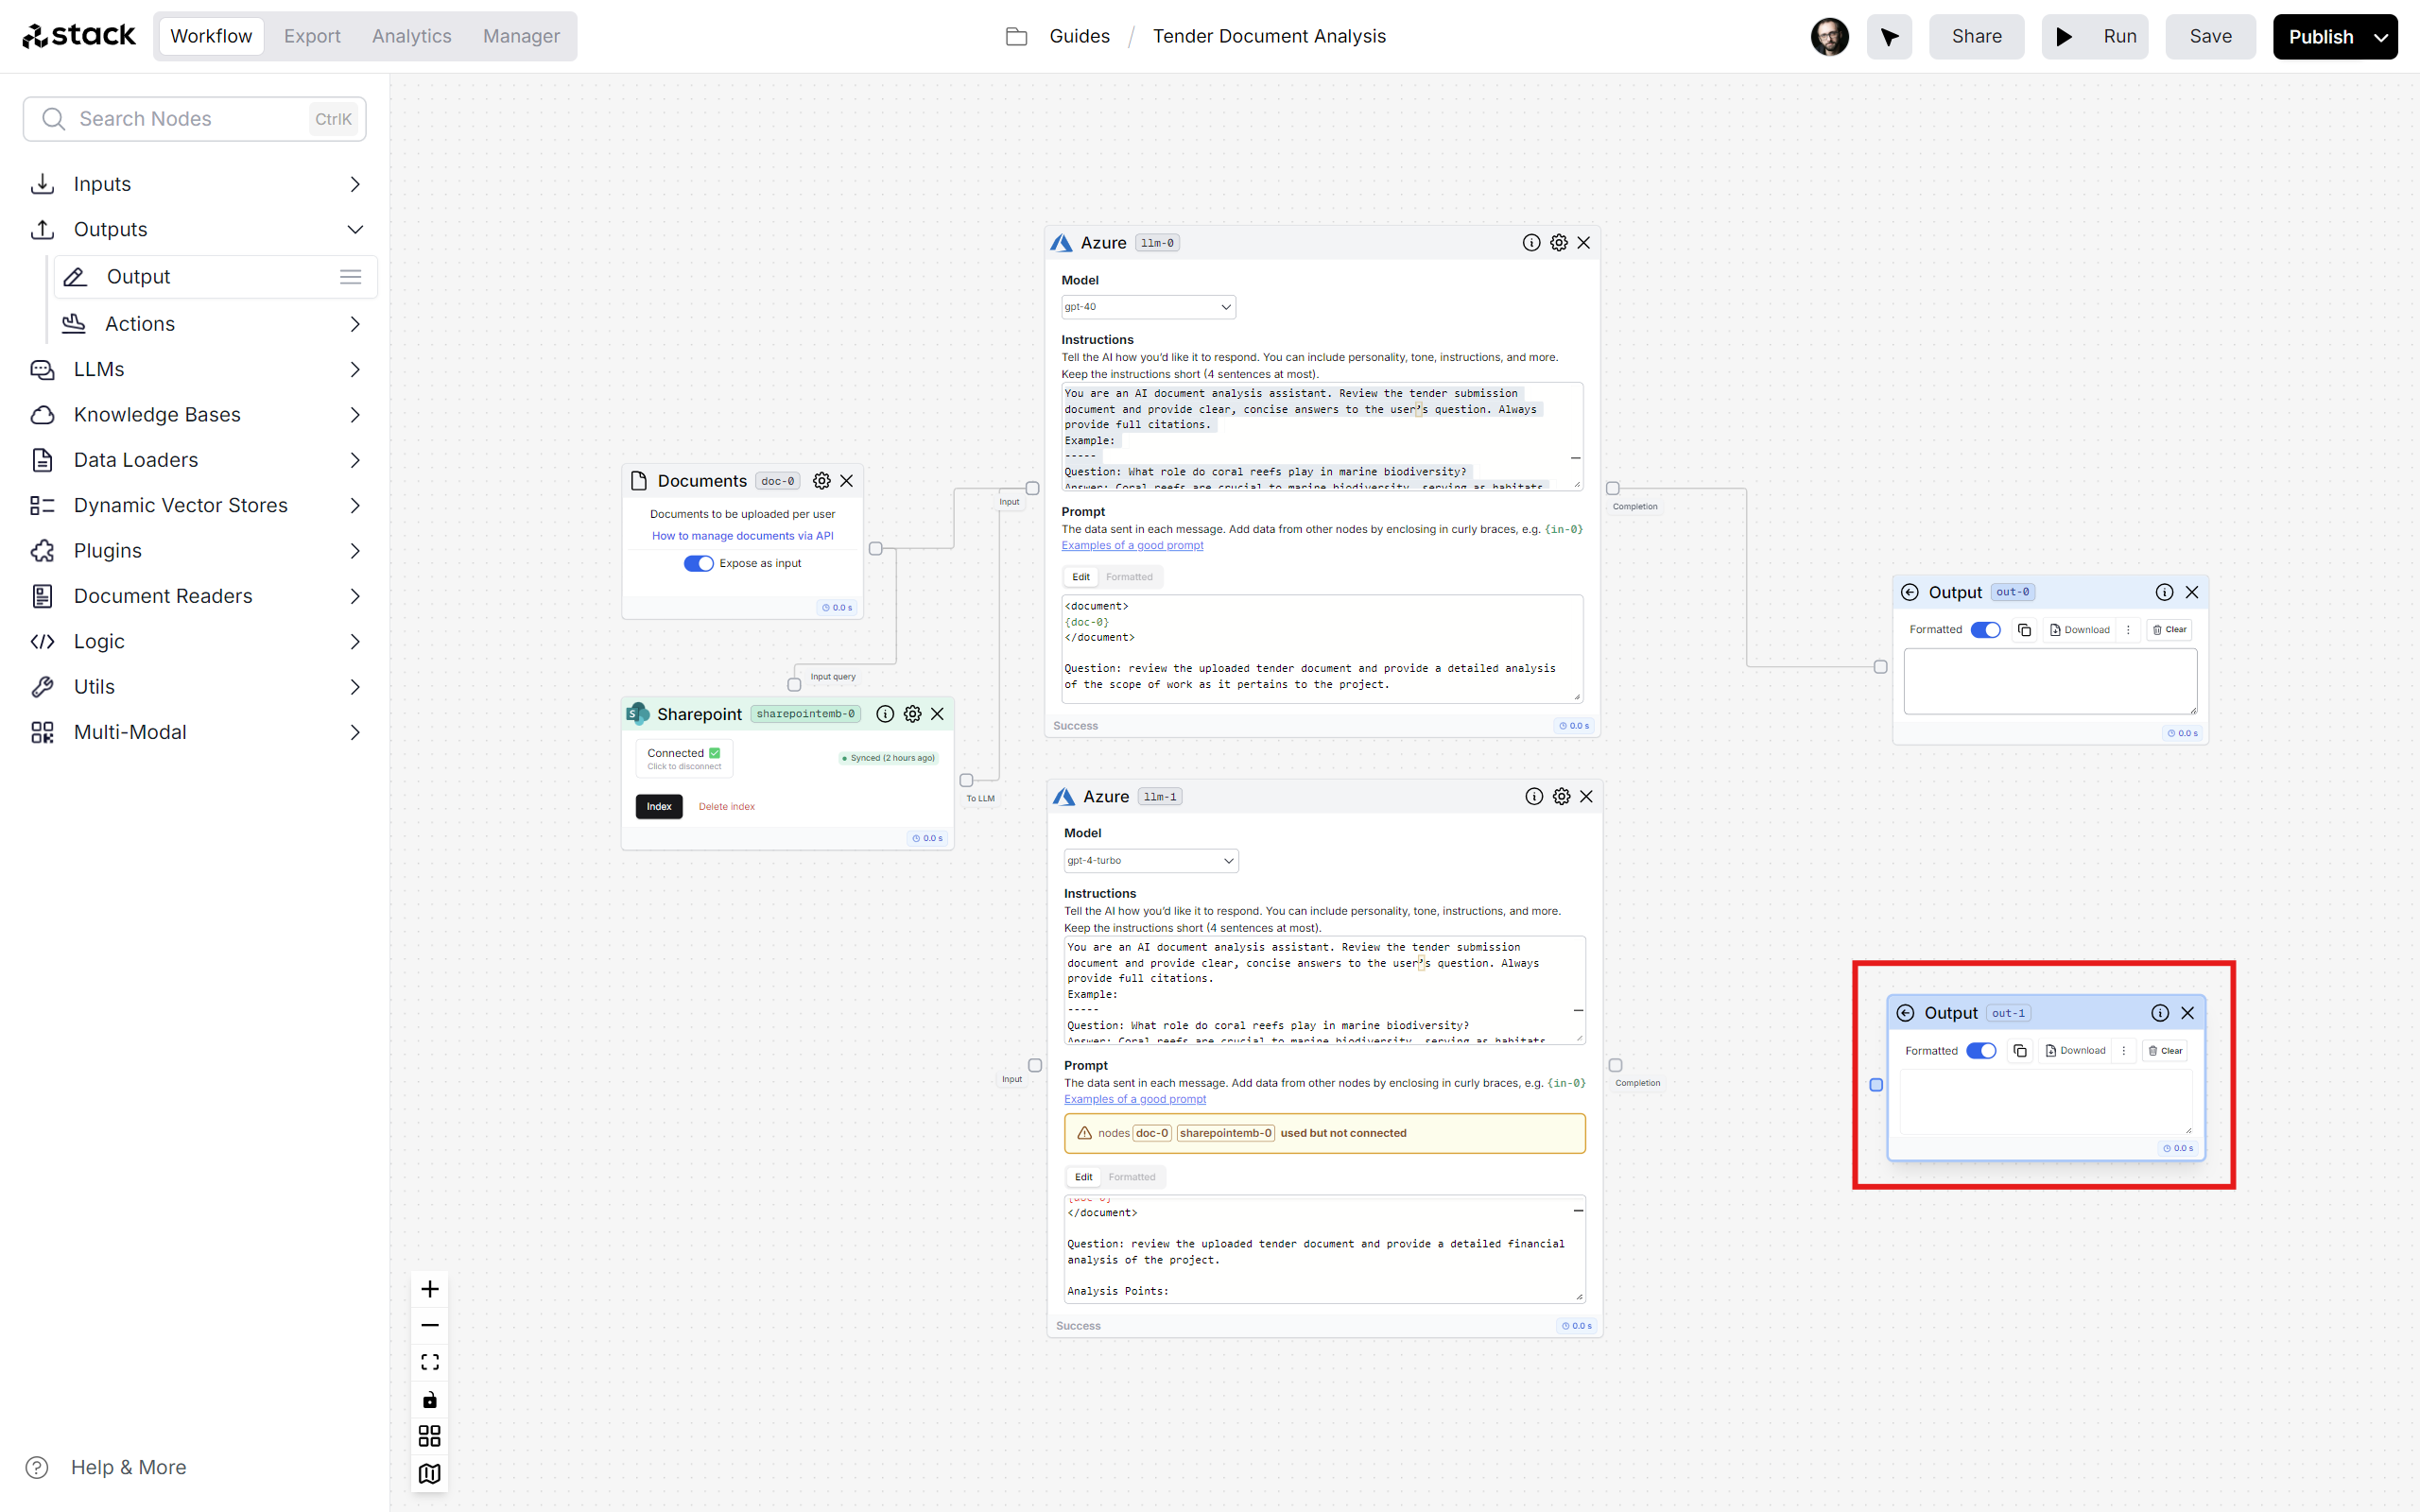
Task: Switch to the Analytics tab
Action: coord(411,36)
